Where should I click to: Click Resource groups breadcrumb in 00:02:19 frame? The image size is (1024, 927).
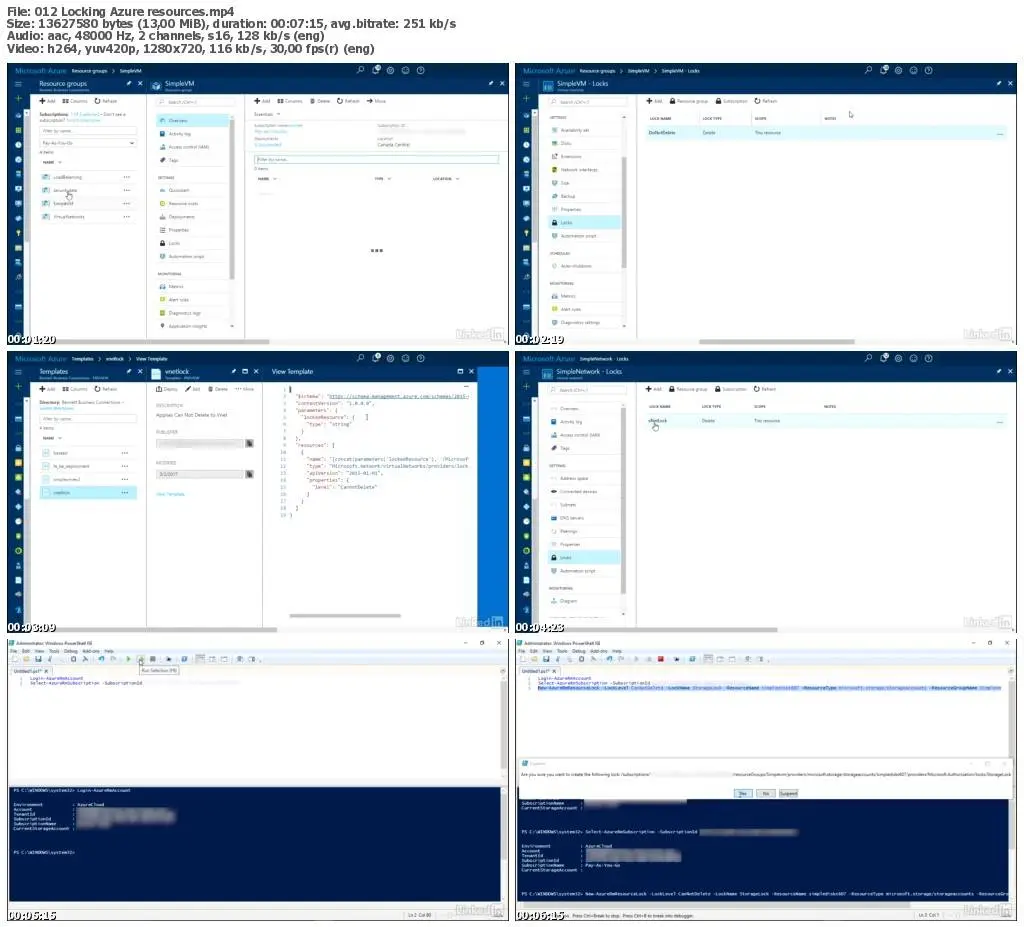(x=597, y=71)
